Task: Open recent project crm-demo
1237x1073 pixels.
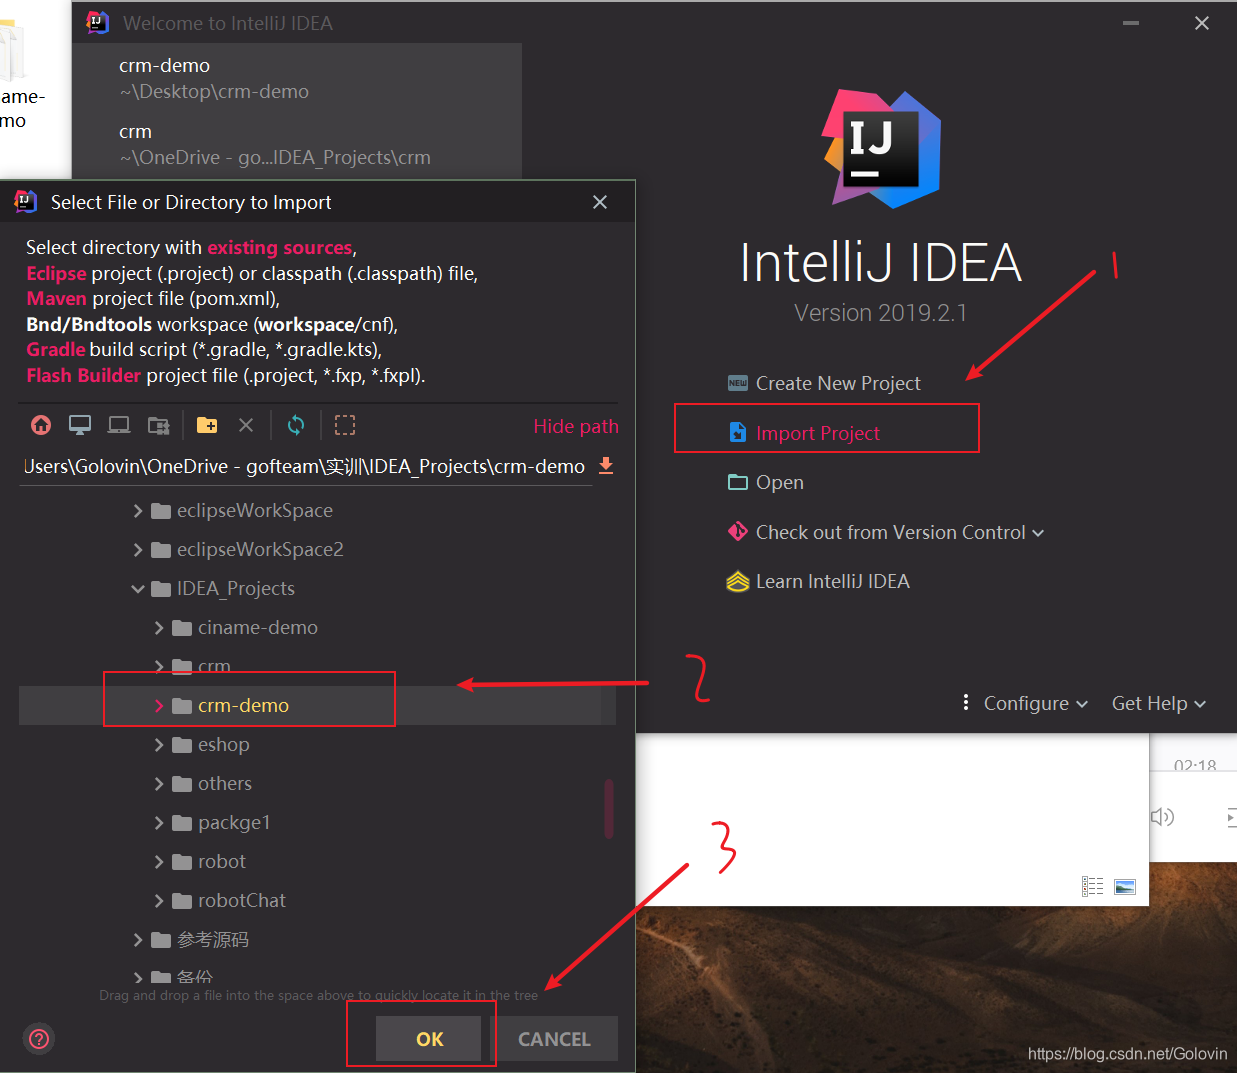Action: click(297, 78)
